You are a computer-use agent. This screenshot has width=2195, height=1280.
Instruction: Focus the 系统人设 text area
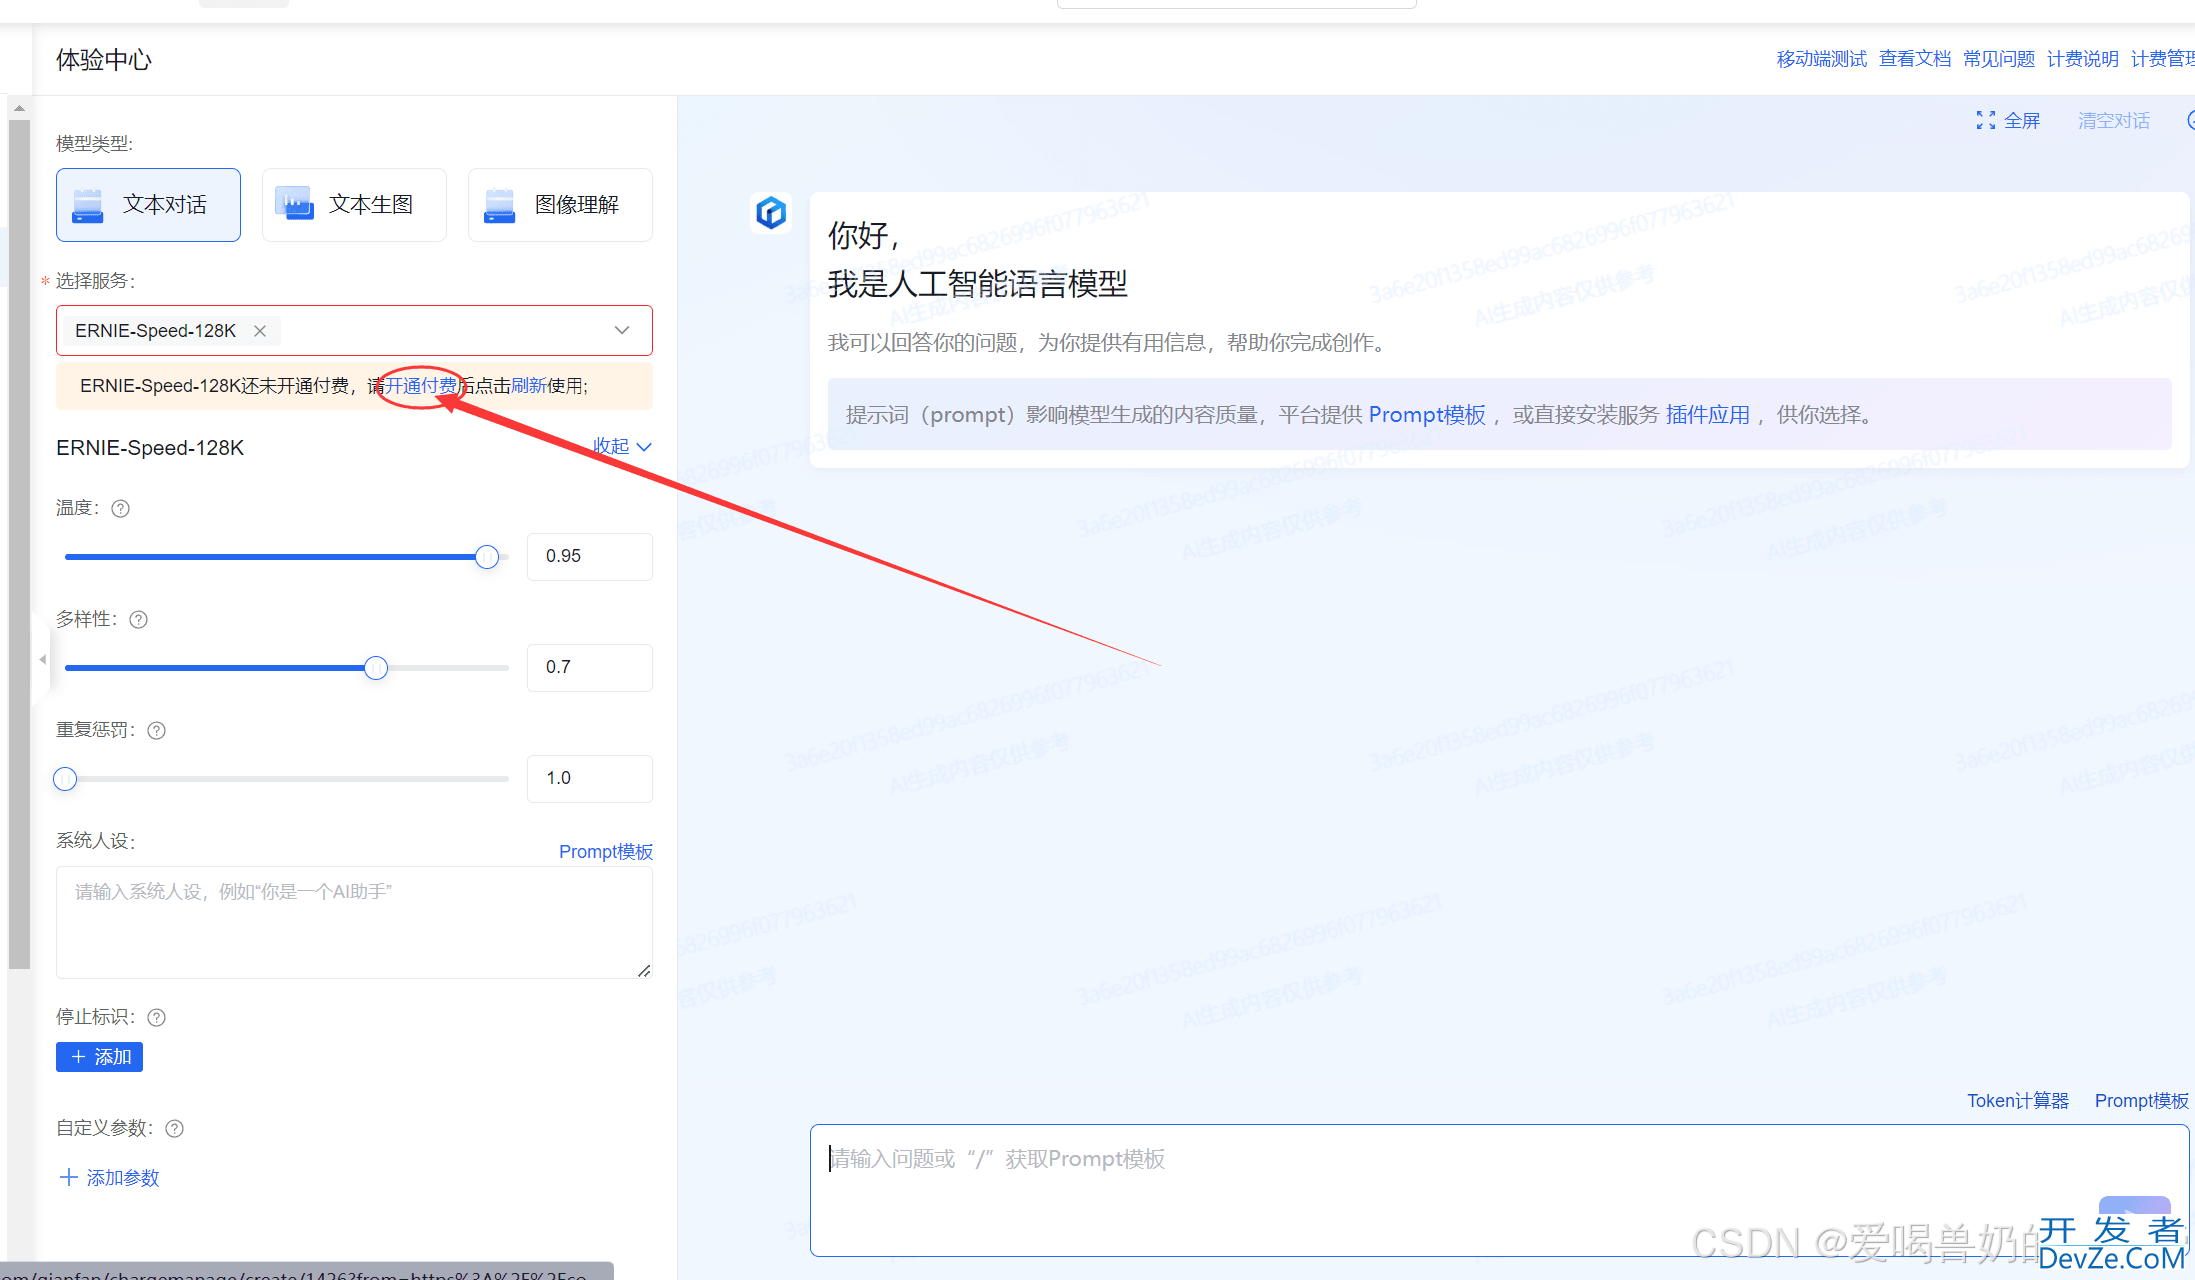[x=354, y=922]
